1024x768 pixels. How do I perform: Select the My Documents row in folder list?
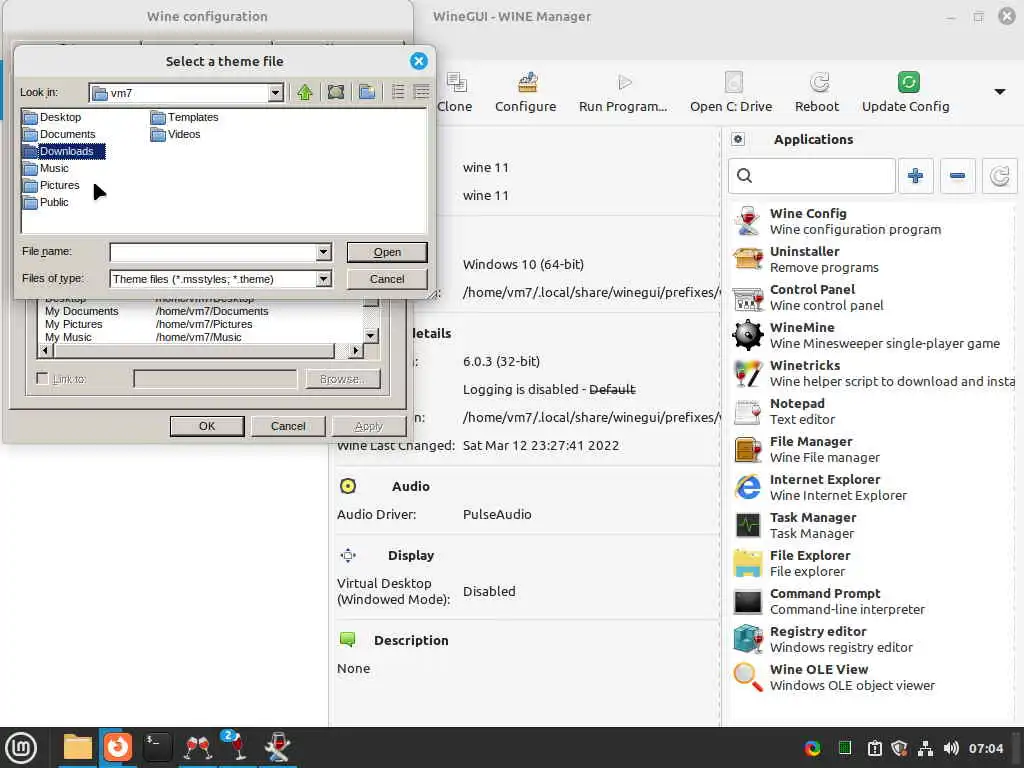(x=199, y=311)
